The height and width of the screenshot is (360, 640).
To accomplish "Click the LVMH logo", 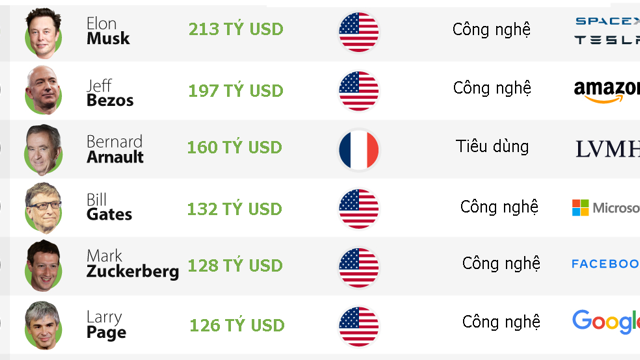I will [607, 149].
